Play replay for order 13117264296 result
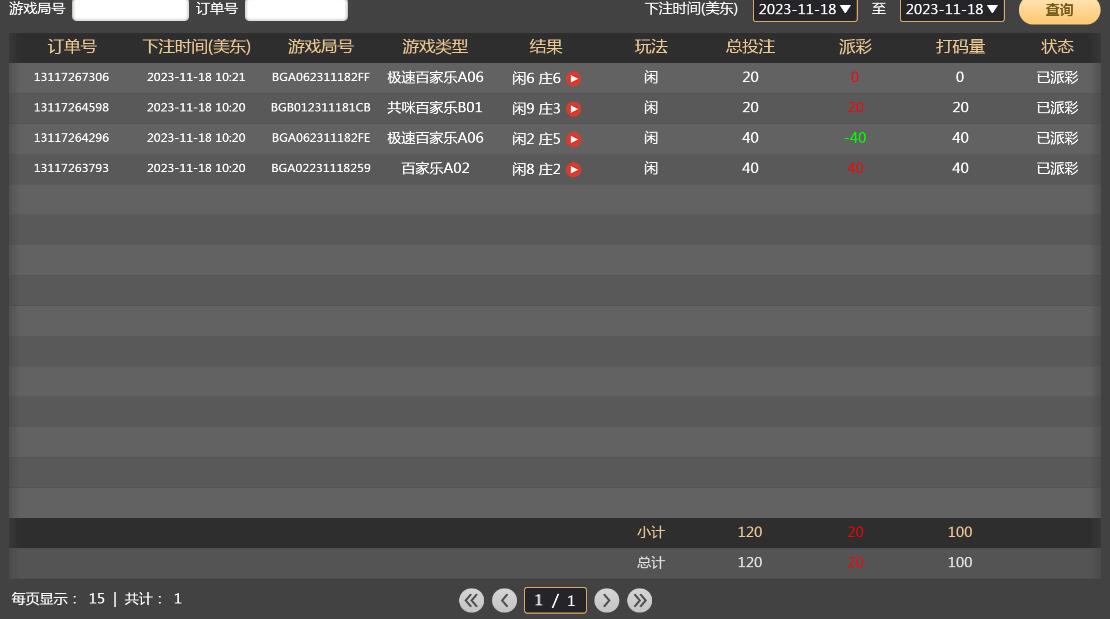1110x619 pixels. (x=574, y=140)
